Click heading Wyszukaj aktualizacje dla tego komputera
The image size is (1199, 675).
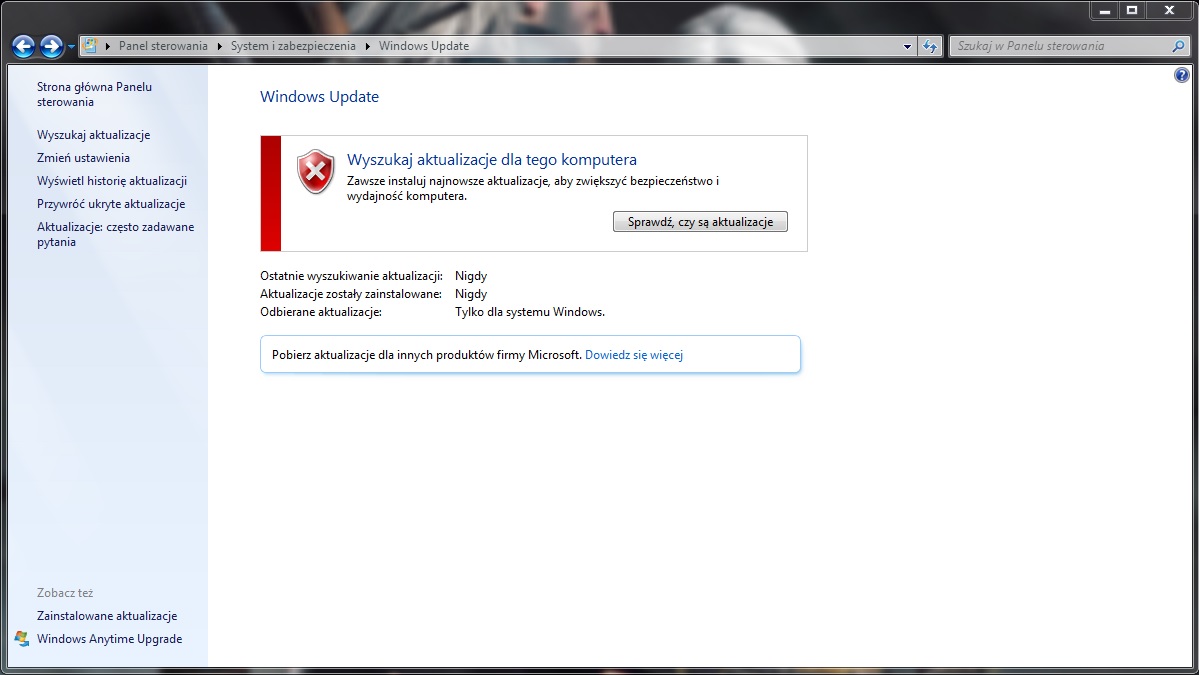tap(492, 159)
